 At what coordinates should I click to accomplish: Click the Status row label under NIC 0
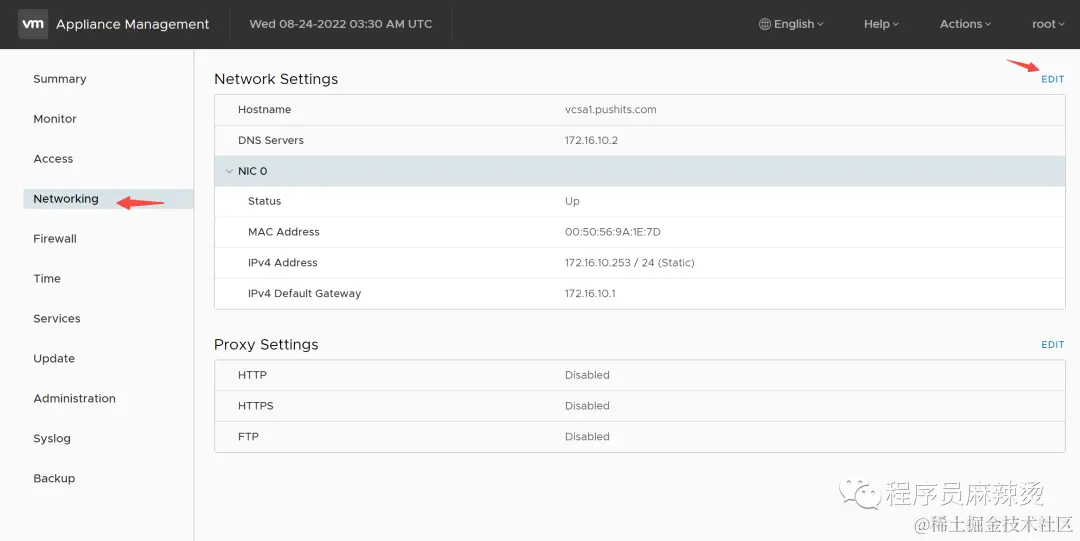pyautogui.click(x=264, y=201)
